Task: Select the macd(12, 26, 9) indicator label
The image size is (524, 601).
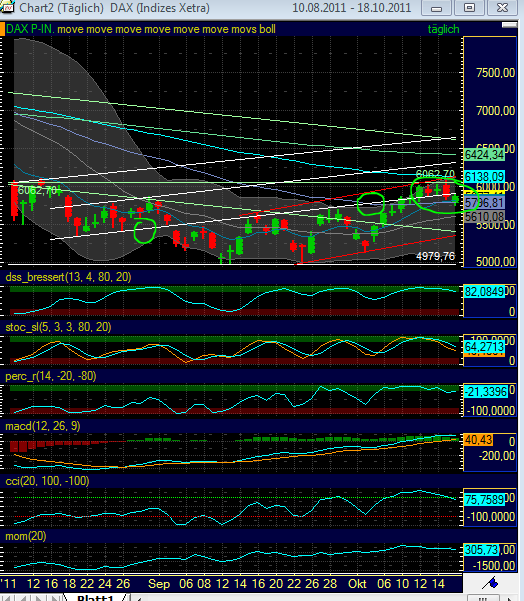Action: click(43, 426)
